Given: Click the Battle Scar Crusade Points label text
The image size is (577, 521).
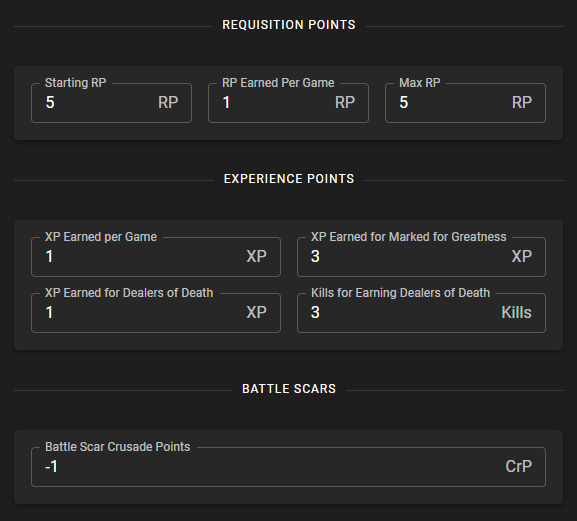Looking at the screenshot, I should [x=117, y=447].
